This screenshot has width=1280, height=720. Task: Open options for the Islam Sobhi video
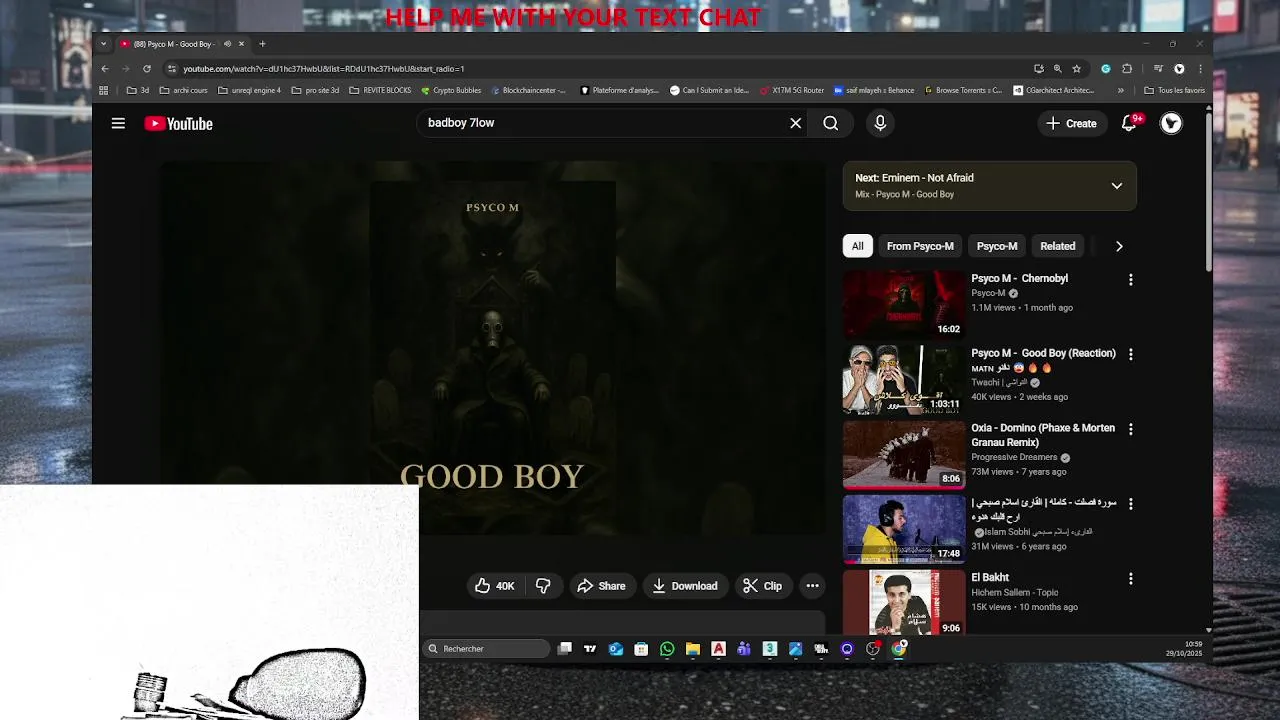[1131, 504]
